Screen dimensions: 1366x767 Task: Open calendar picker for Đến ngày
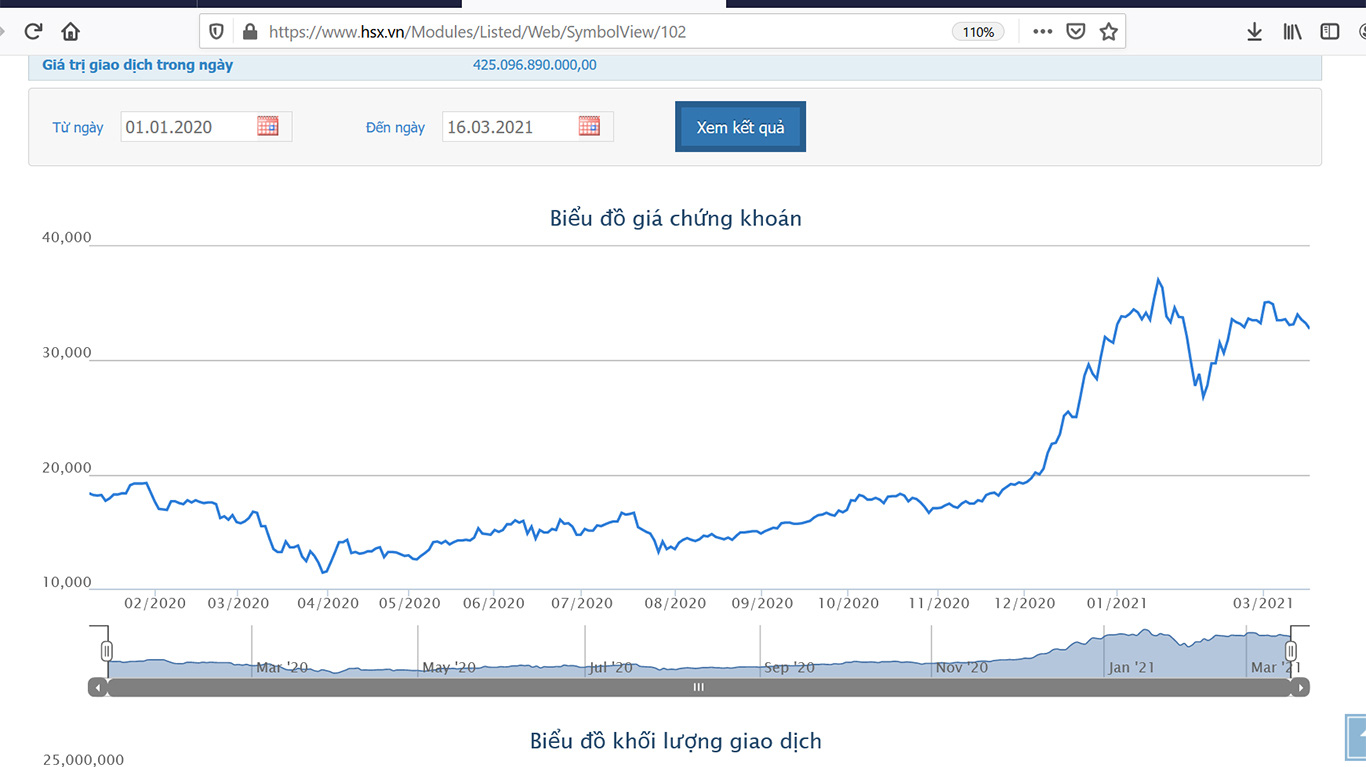coord(589,127)
